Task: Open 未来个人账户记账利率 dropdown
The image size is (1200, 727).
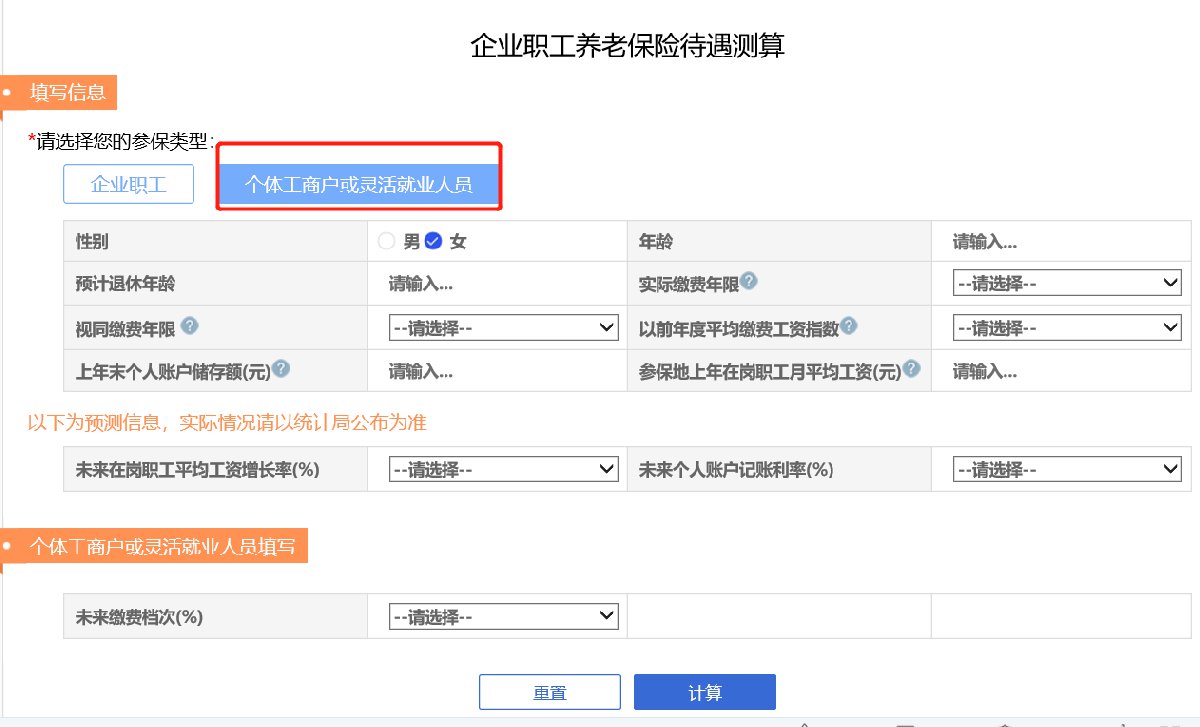Action: click(x=1067, y=469)
